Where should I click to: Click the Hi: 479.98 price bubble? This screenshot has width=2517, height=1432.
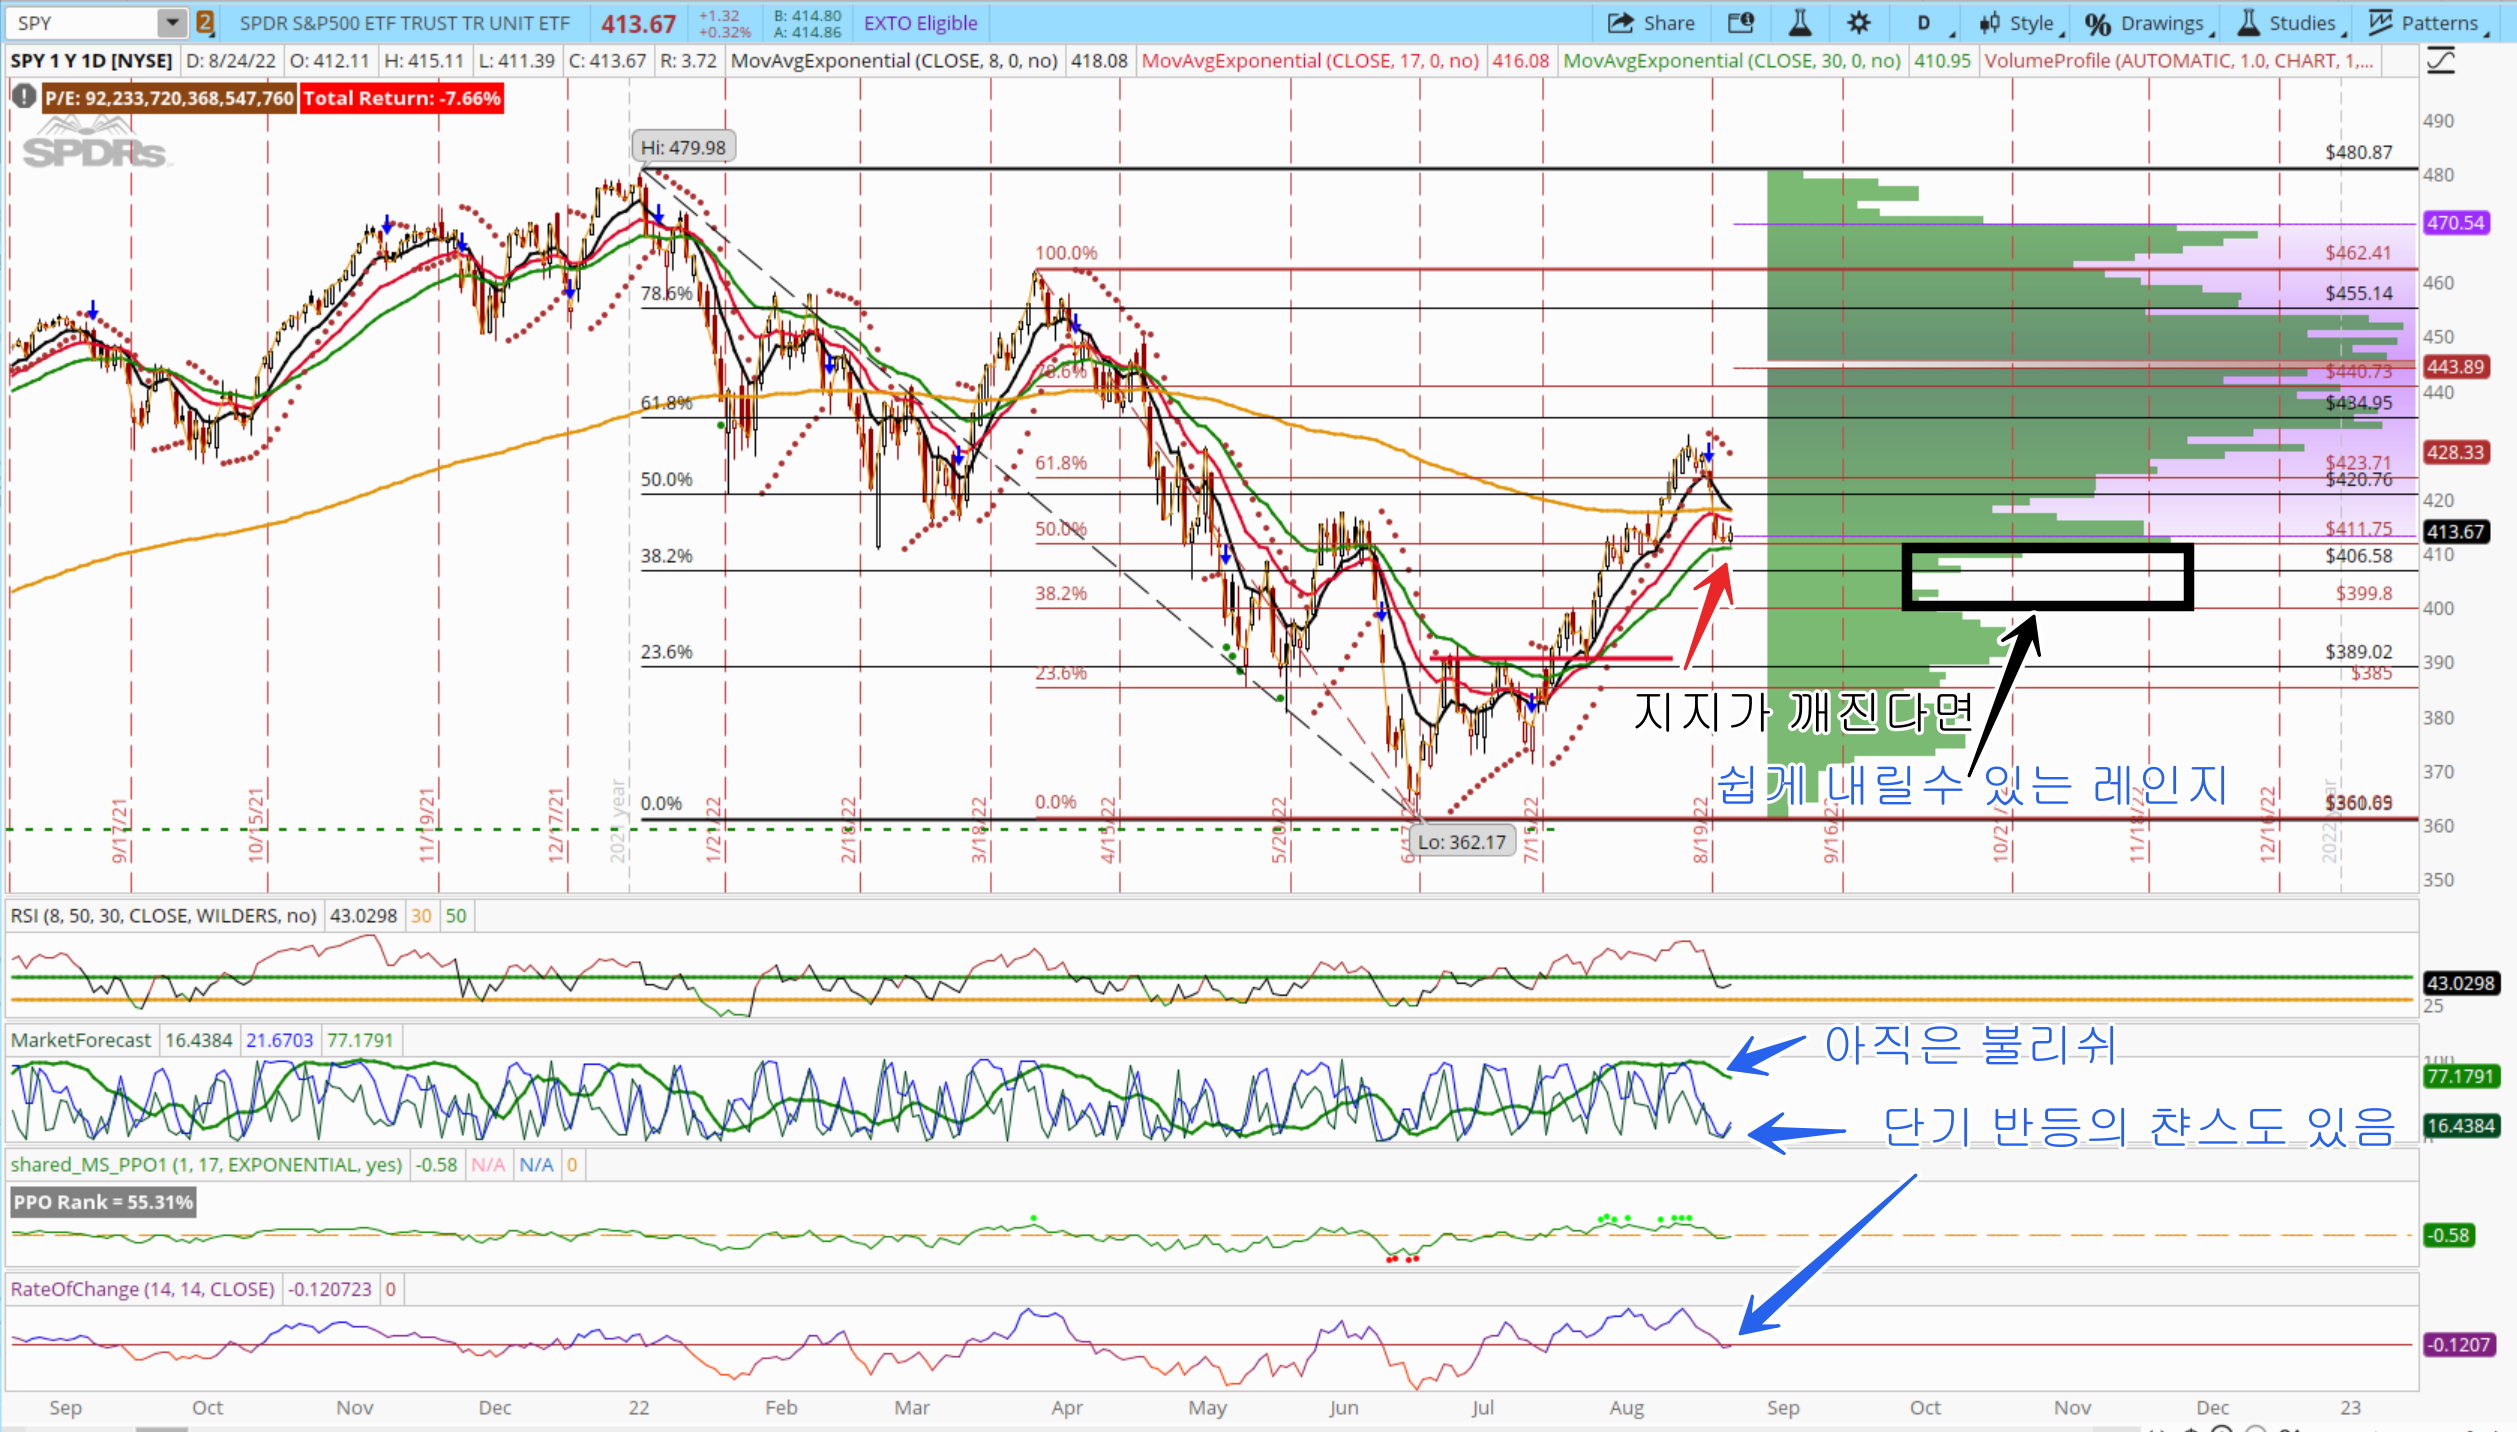point(683,147)
